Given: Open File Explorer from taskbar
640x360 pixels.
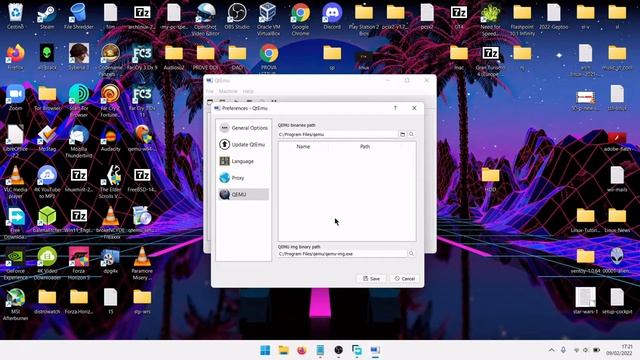Looking at the screenshot, I should 283,350.
